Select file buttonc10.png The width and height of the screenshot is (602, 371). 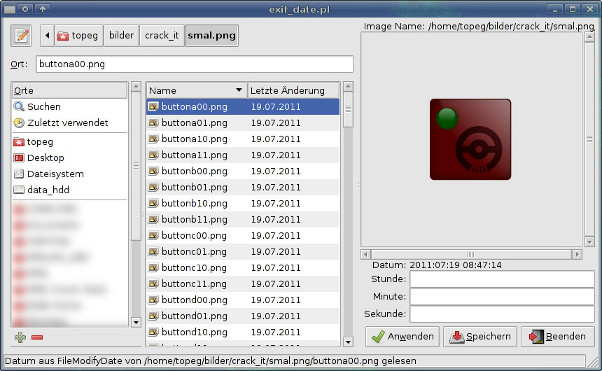click(243, 268)
